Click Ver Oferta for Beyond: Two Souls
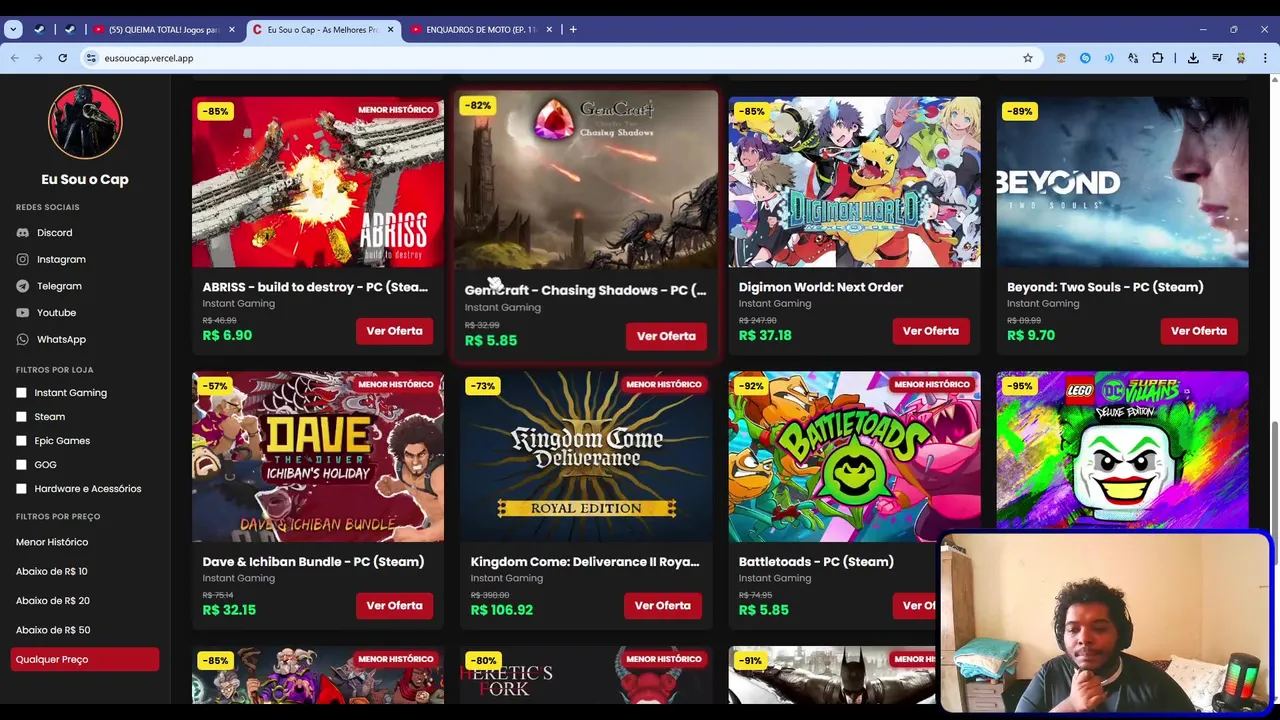 pyautogui.click(x=1199, y=331)
